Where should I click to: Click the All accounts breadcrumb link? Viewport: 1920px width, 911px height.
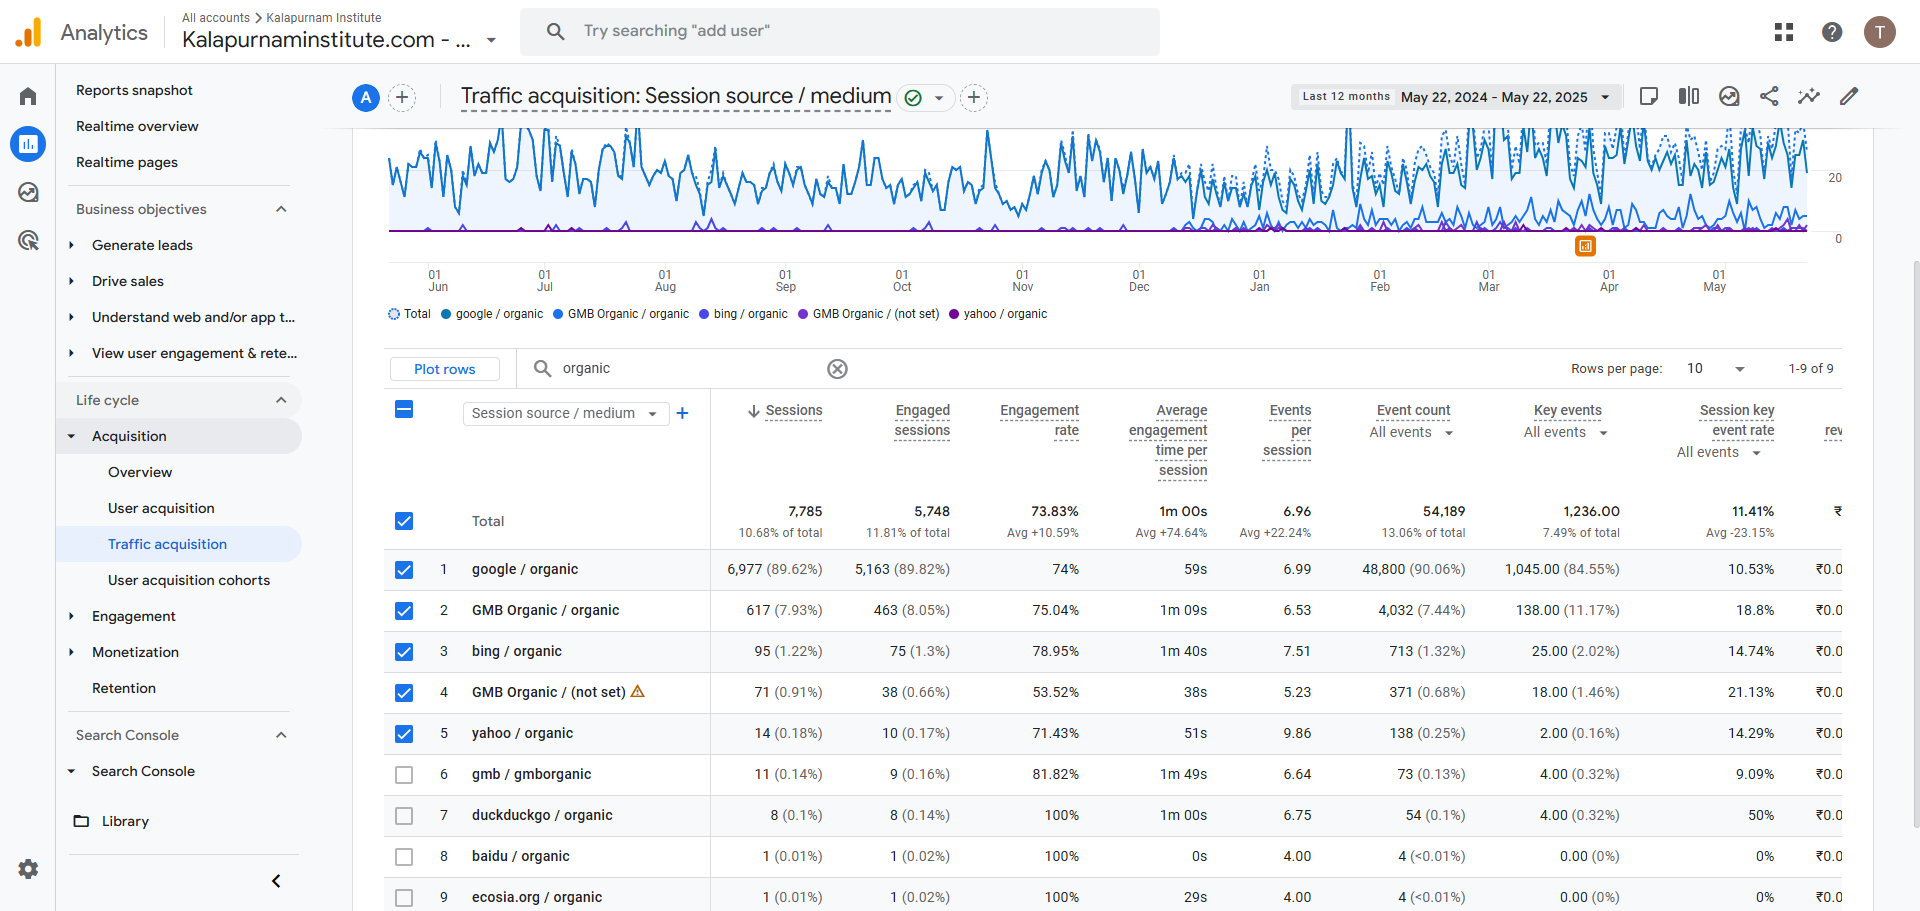[216, 18]
